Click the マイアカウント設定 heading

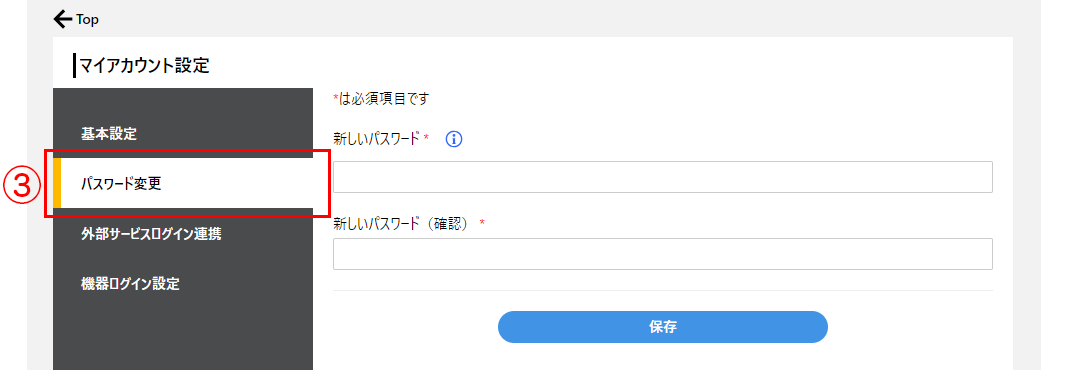click(144, 65)
